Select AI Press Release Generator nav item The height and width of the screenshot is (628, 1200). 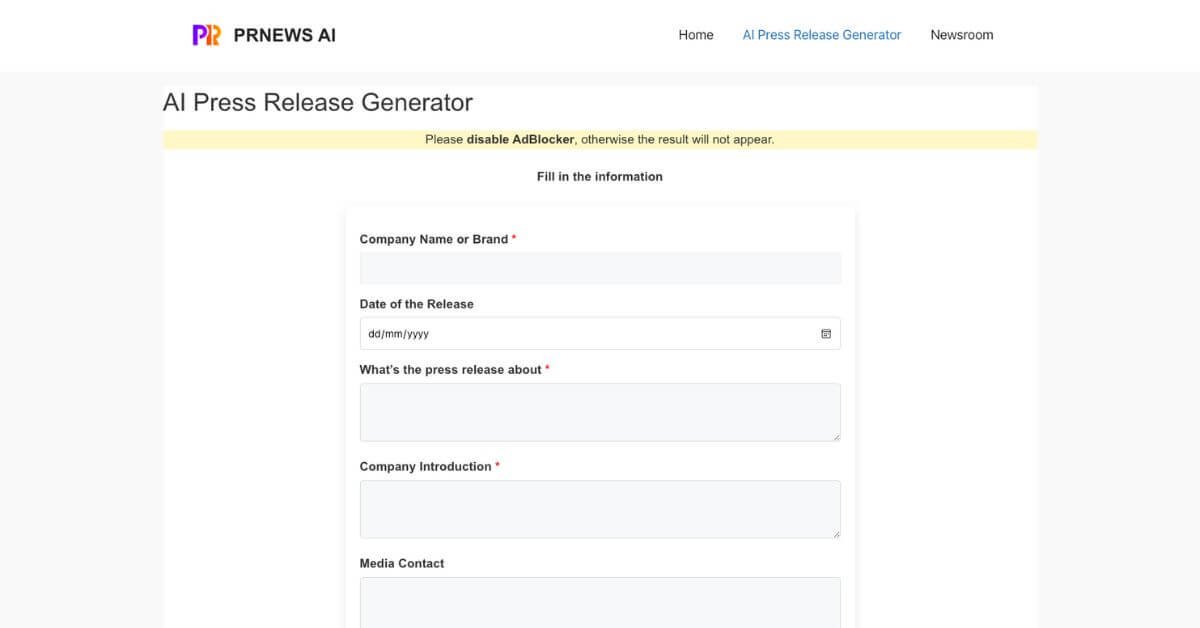[821, 35]
